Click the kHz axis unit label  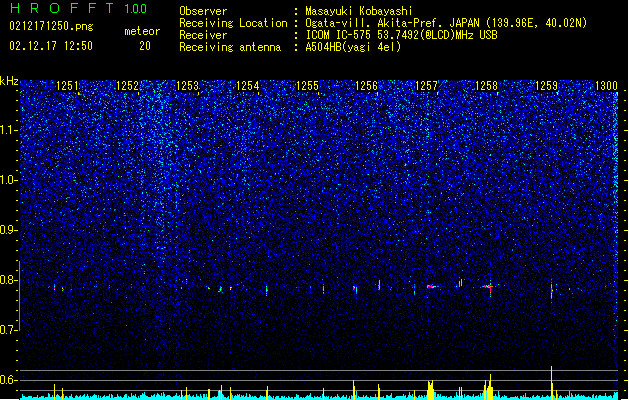coord(9,81)
